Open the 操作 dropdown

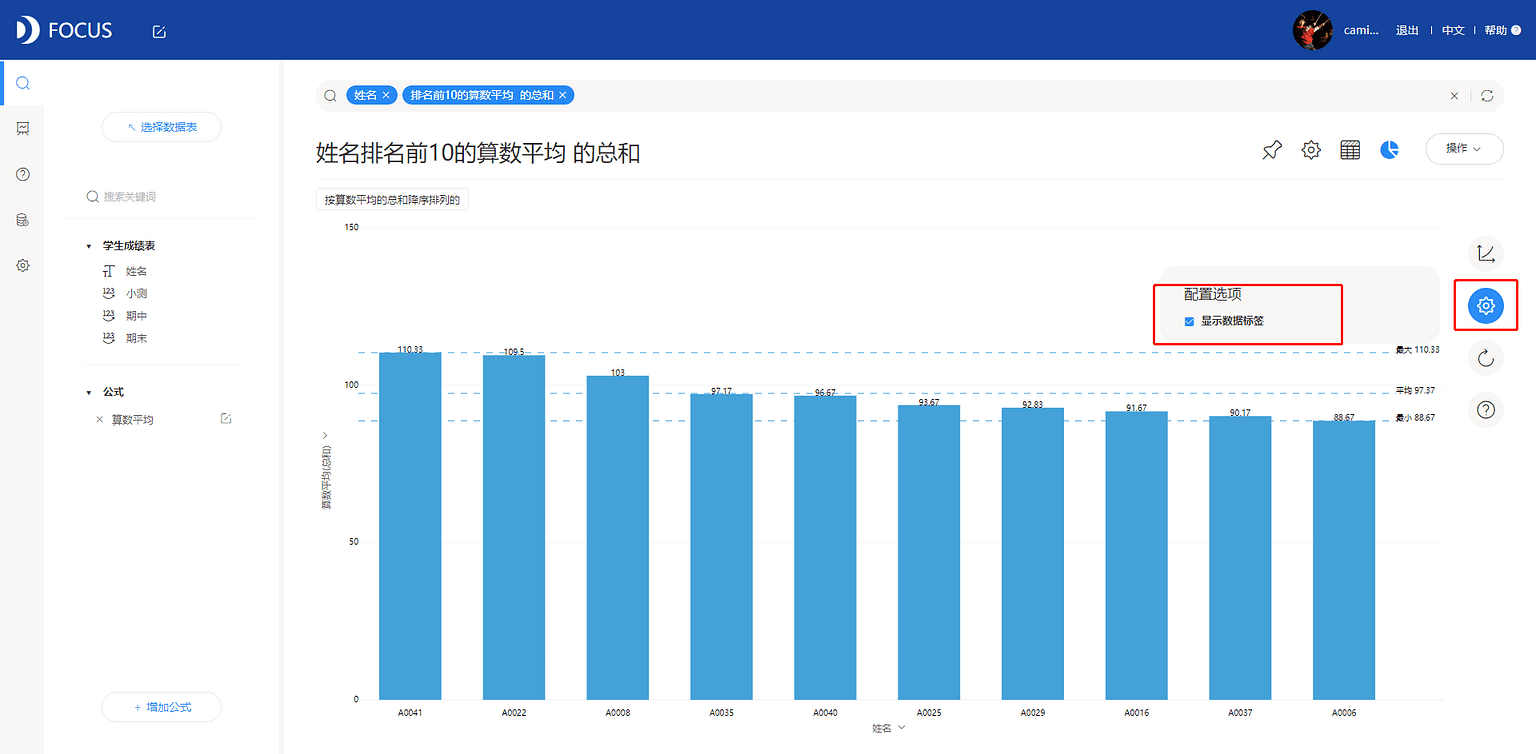coord(1464,148)
